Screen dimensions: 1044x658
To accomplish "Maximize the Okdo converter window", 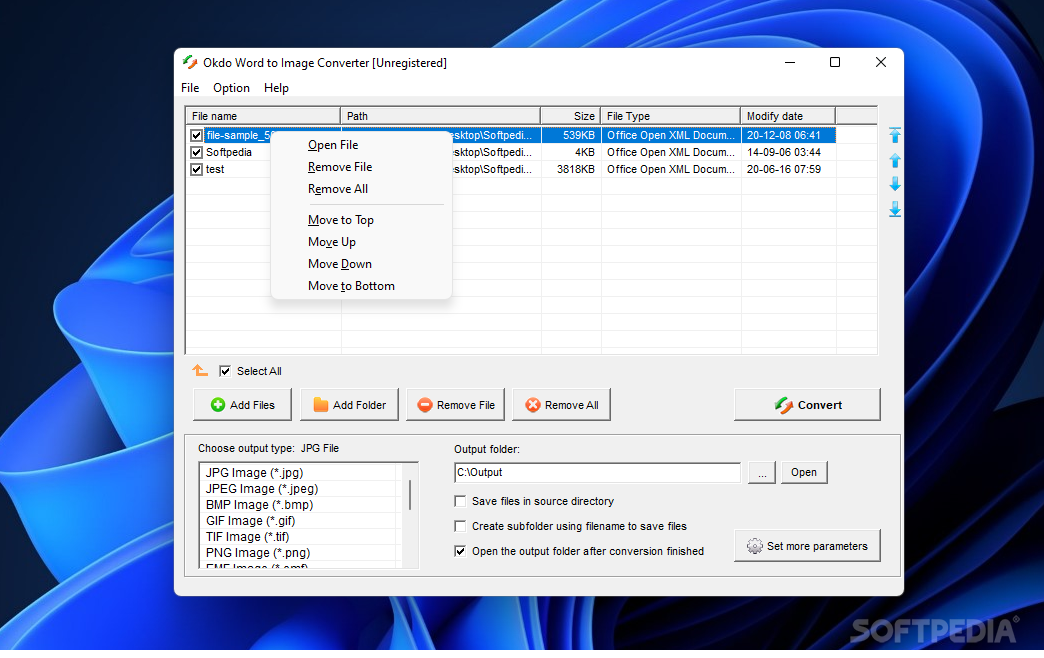I will tap(835, 62).
